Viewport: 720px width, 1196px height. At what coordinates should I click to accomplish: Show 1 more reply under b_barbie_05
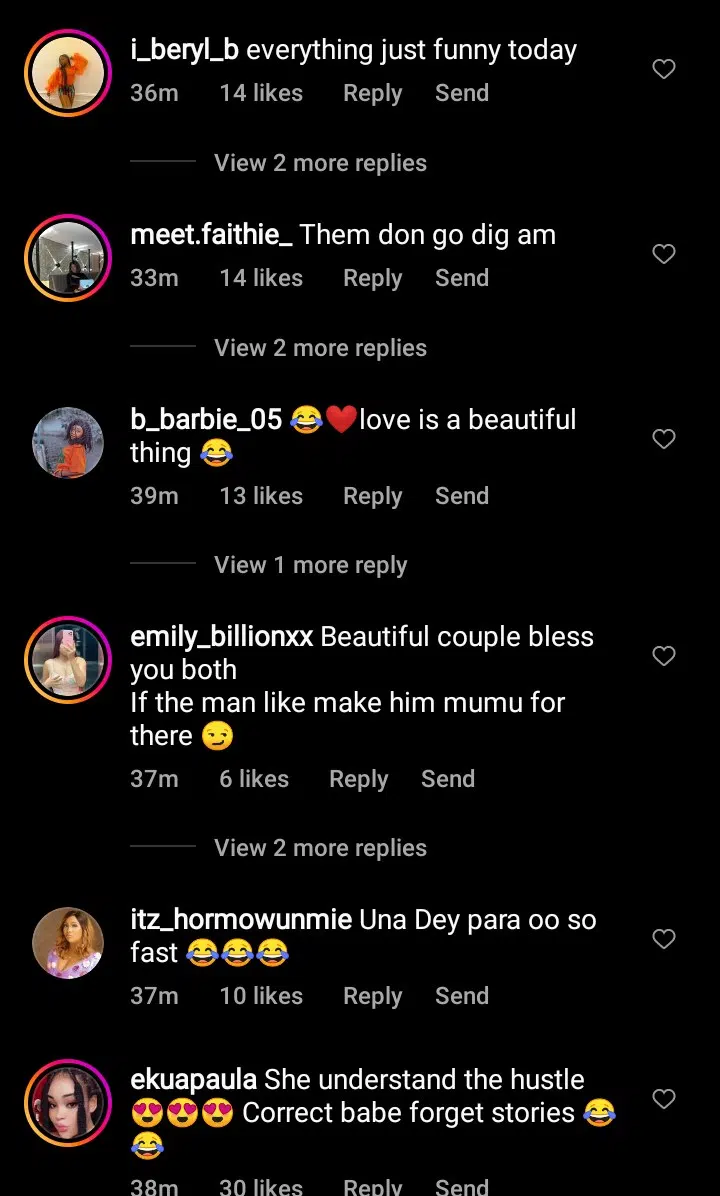tap(311, 565)
